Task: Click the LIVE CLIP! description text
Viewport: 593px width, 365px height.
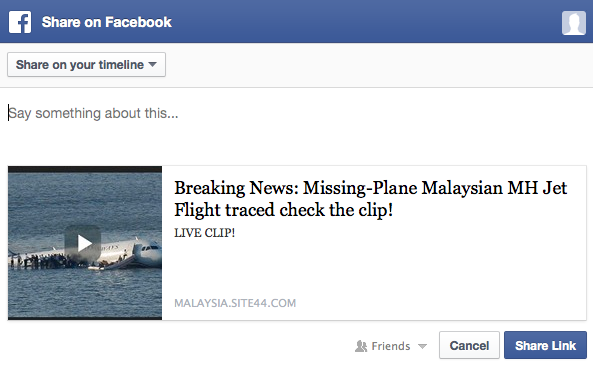Action: 204,233
